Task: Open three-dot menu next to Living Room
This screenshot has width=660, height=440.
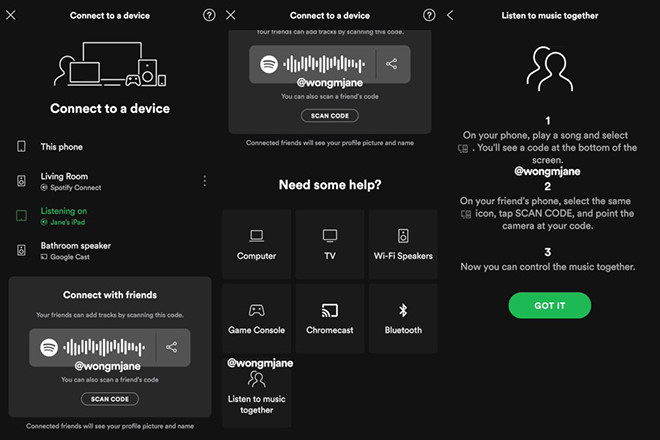Action: (204, 181)
